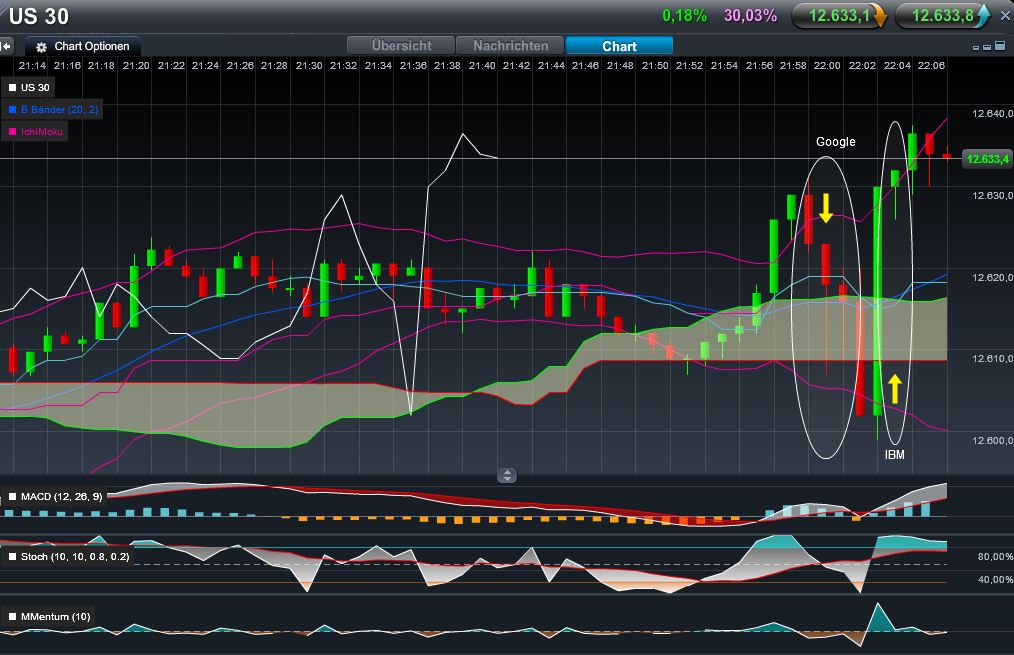The image size is (1014, 655).
Task: Toggle the US 30 series legend square
Action: [14, 87]
